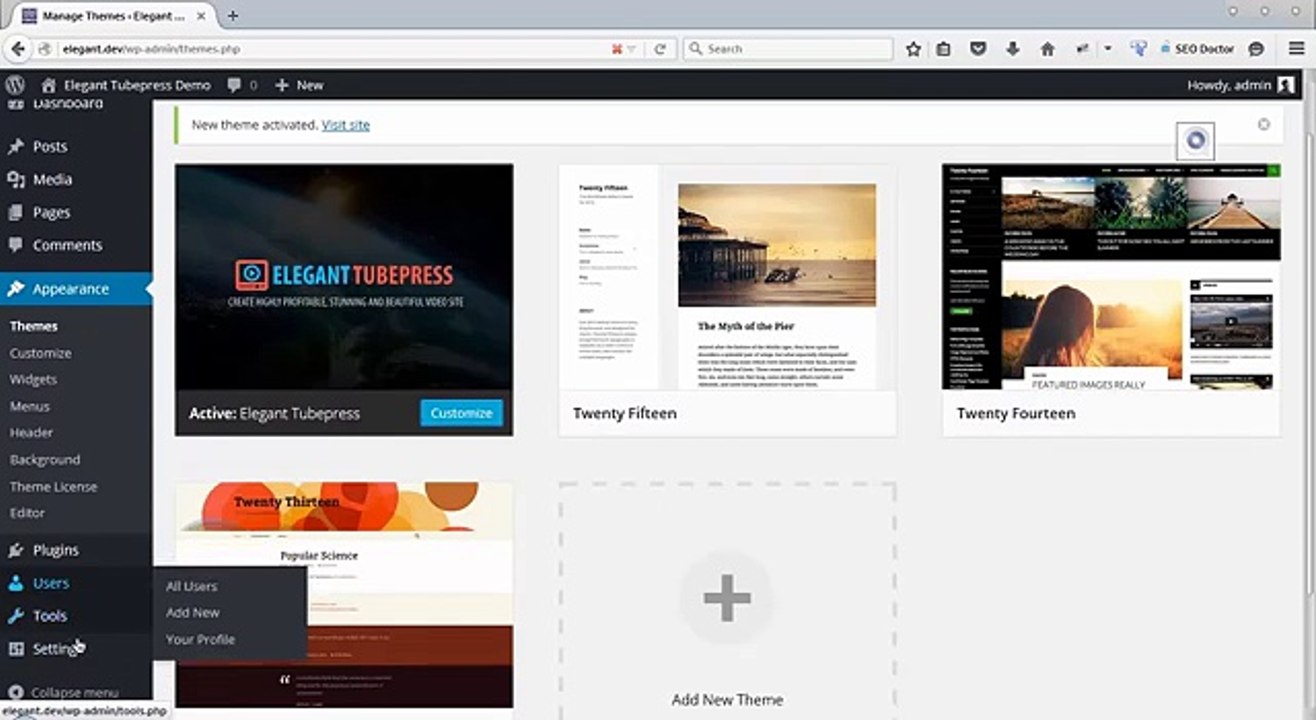Choose Add New from the Users flyout
Viewport: 1316px width, 720px height.
(x=193, y=612)
